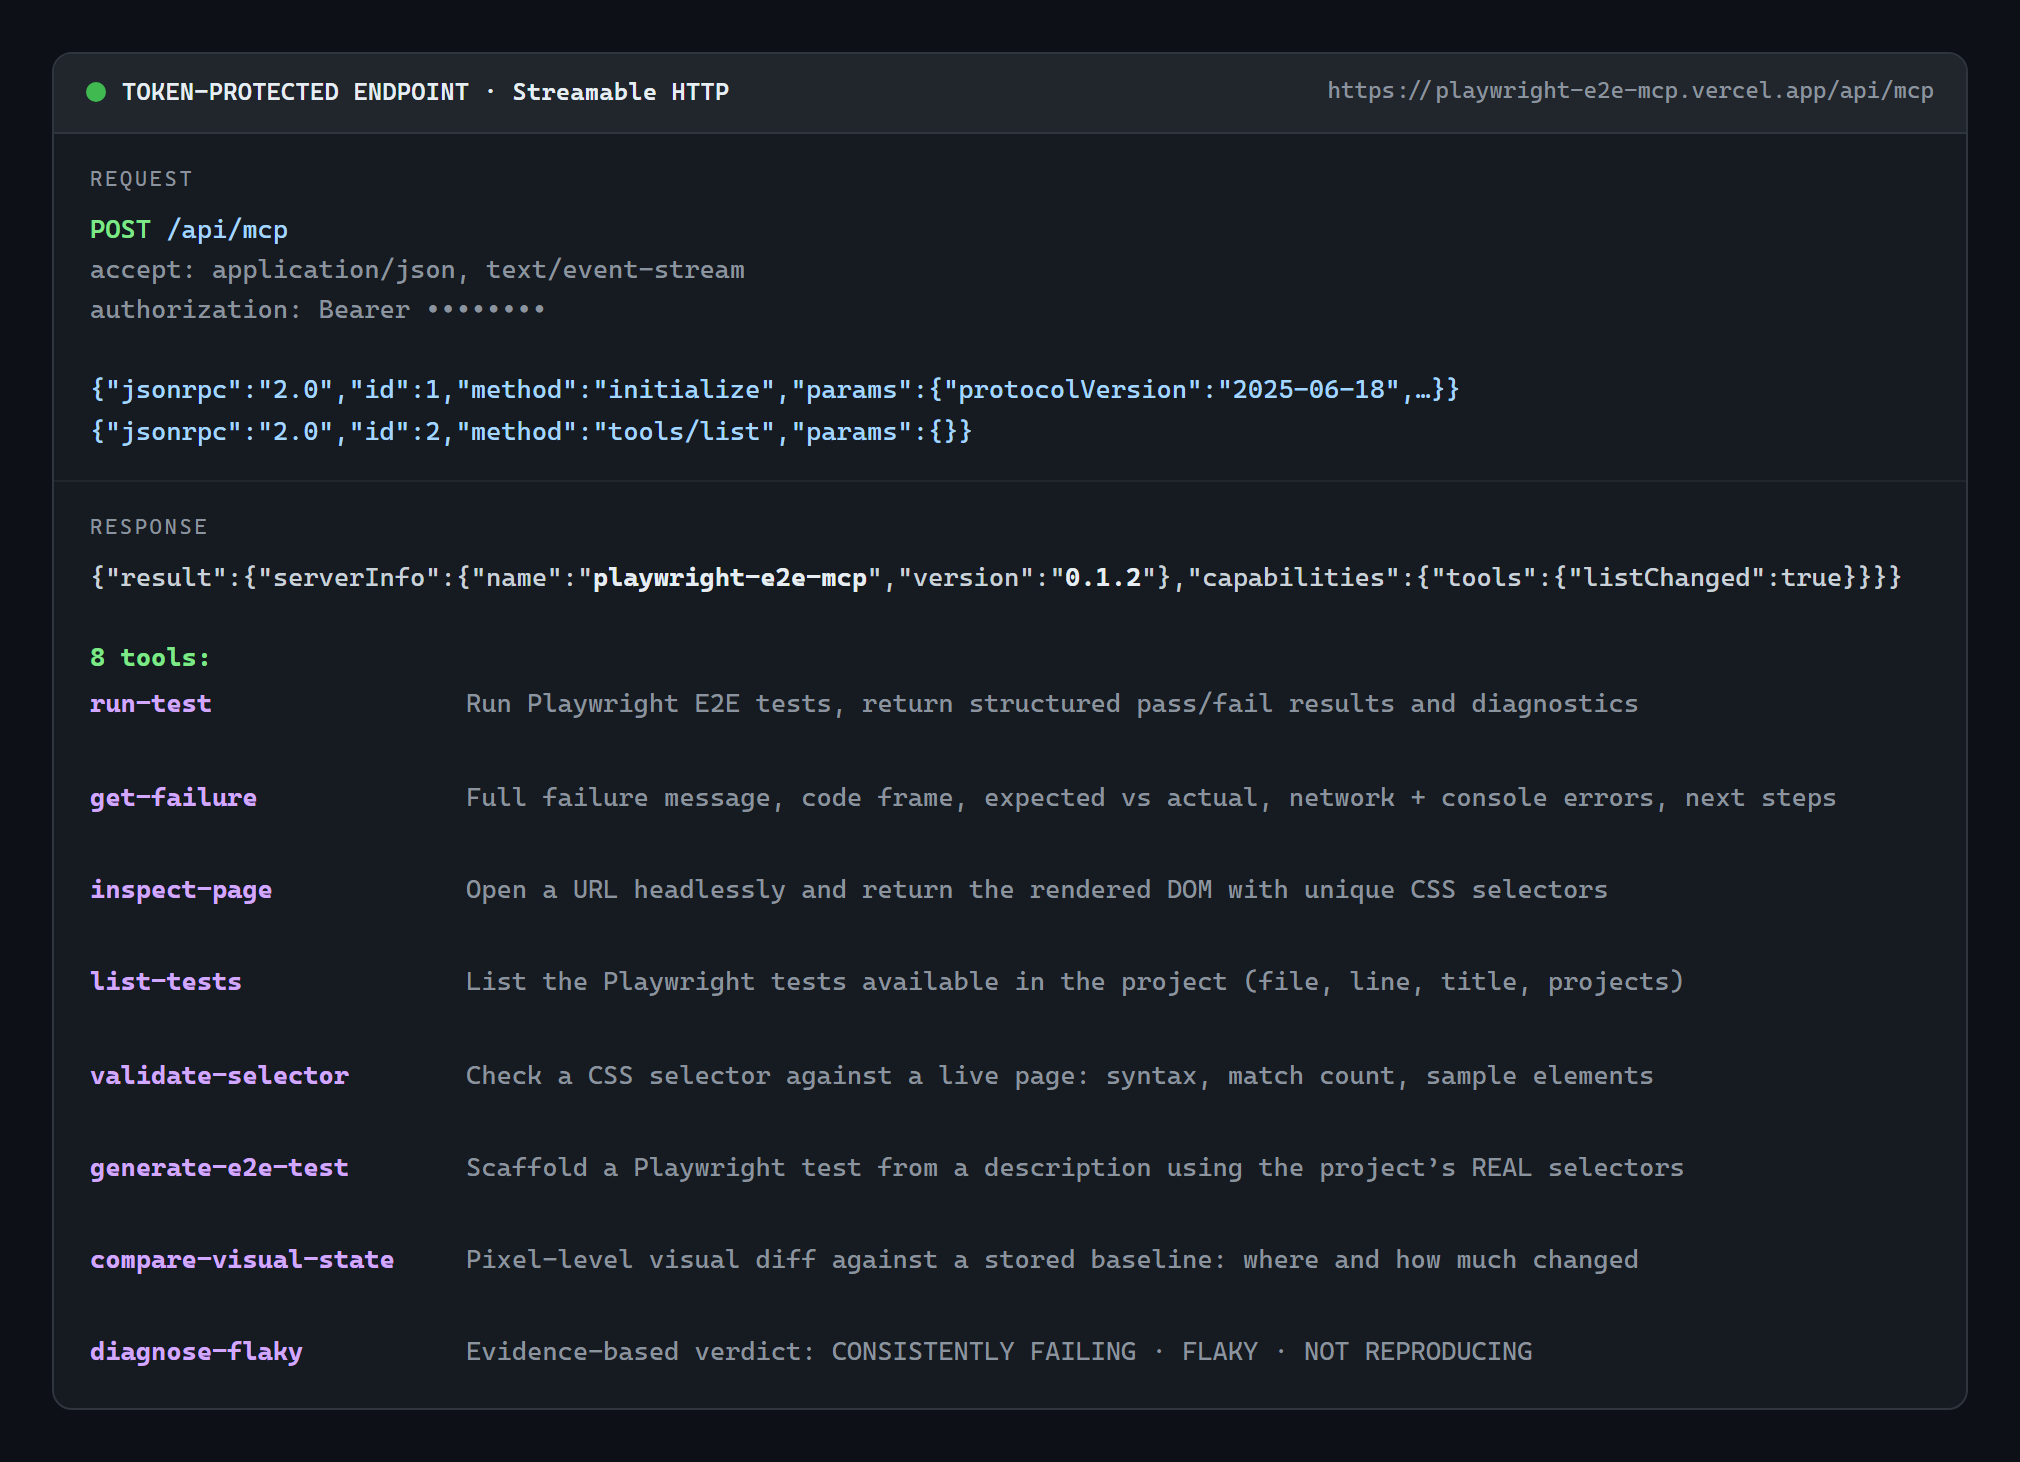Click the validate-selector tool name
2020x1462 pixels.
point(219,1076)
